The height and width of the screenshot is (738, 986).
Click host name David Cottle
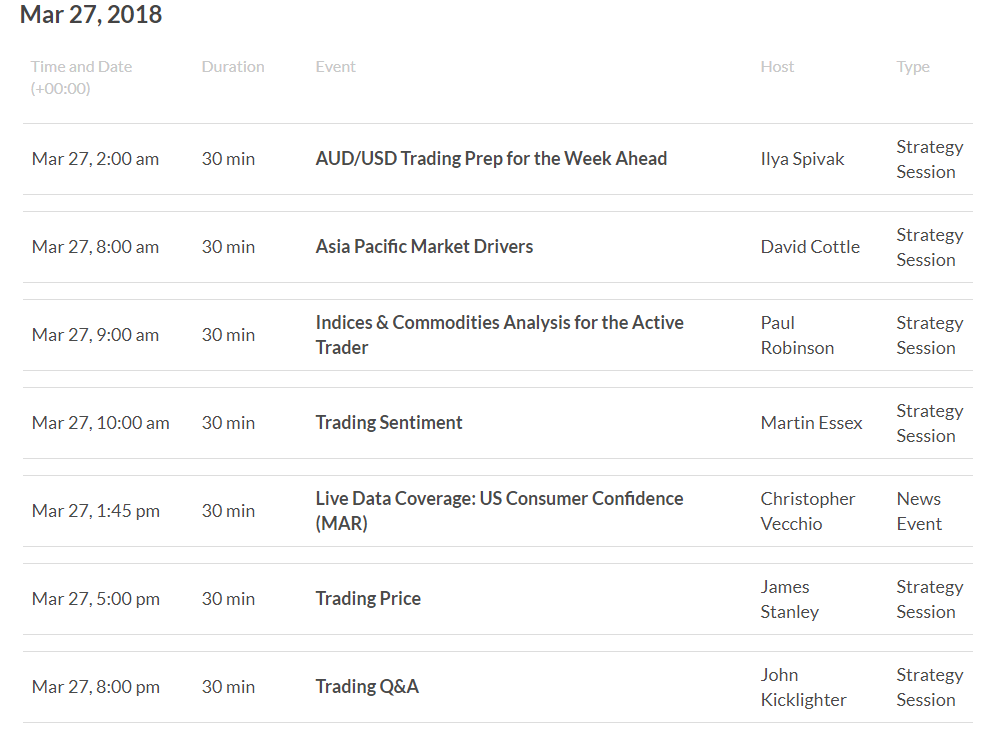pos(810,246)
